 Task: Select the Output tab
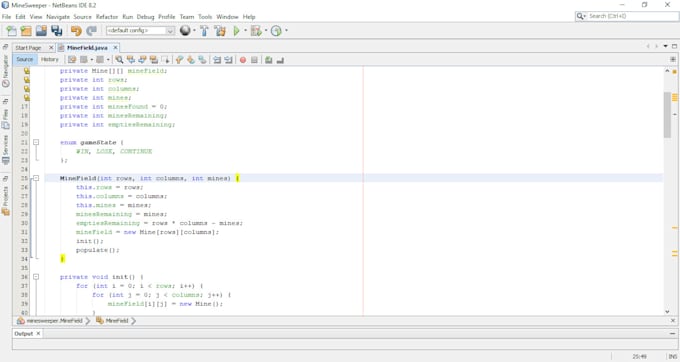point(23,333)
